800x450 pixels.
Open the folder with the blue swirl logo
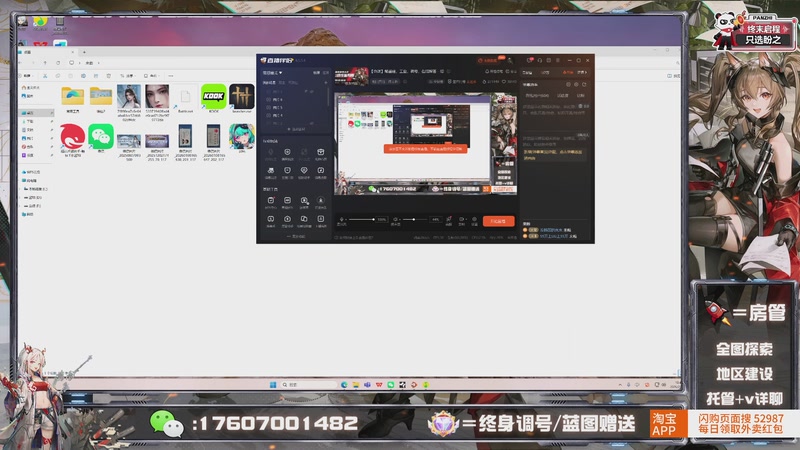coord(72,96)
